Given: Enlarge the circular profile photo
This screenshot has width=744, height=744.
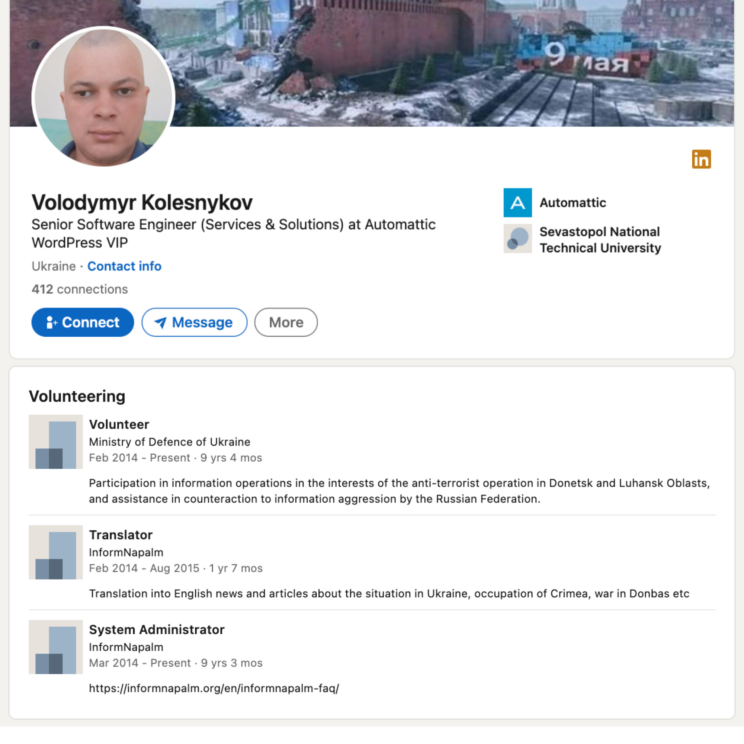Looking at the screenshot, I should click(x=103, y=97).
